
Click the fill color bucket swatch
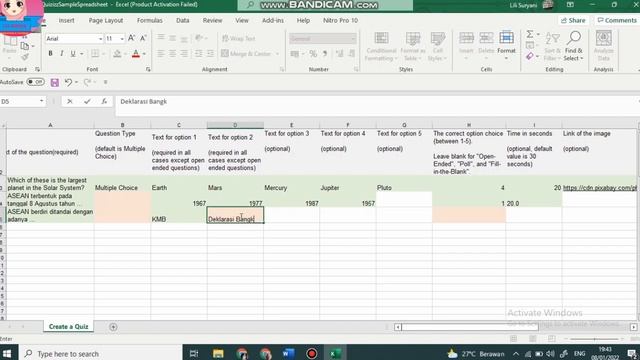pos(117,54)
